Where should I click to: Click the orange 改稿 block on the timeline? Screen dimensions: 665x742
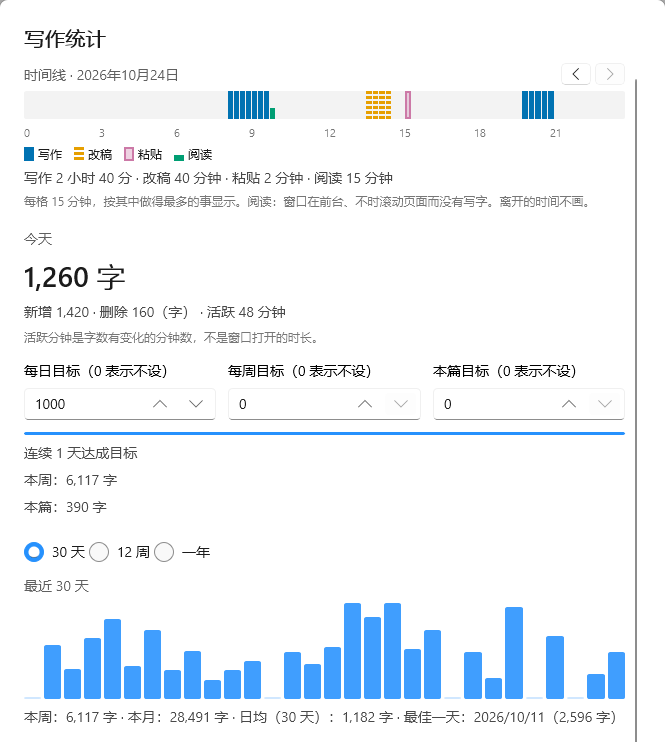379,105
